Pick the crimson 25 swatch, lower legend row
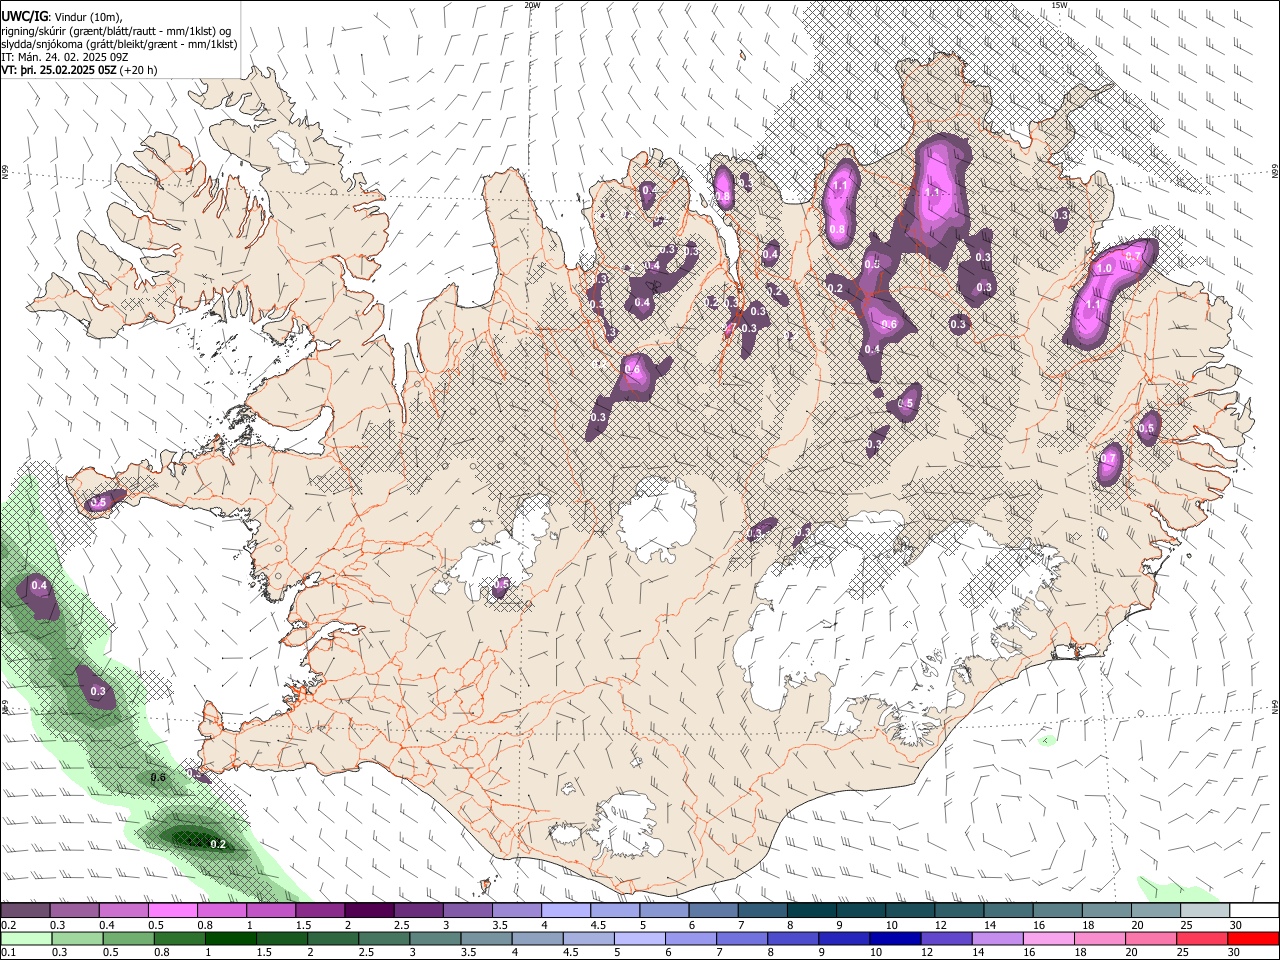Viewport: 1280px width, 960px height. point(1202,939)
